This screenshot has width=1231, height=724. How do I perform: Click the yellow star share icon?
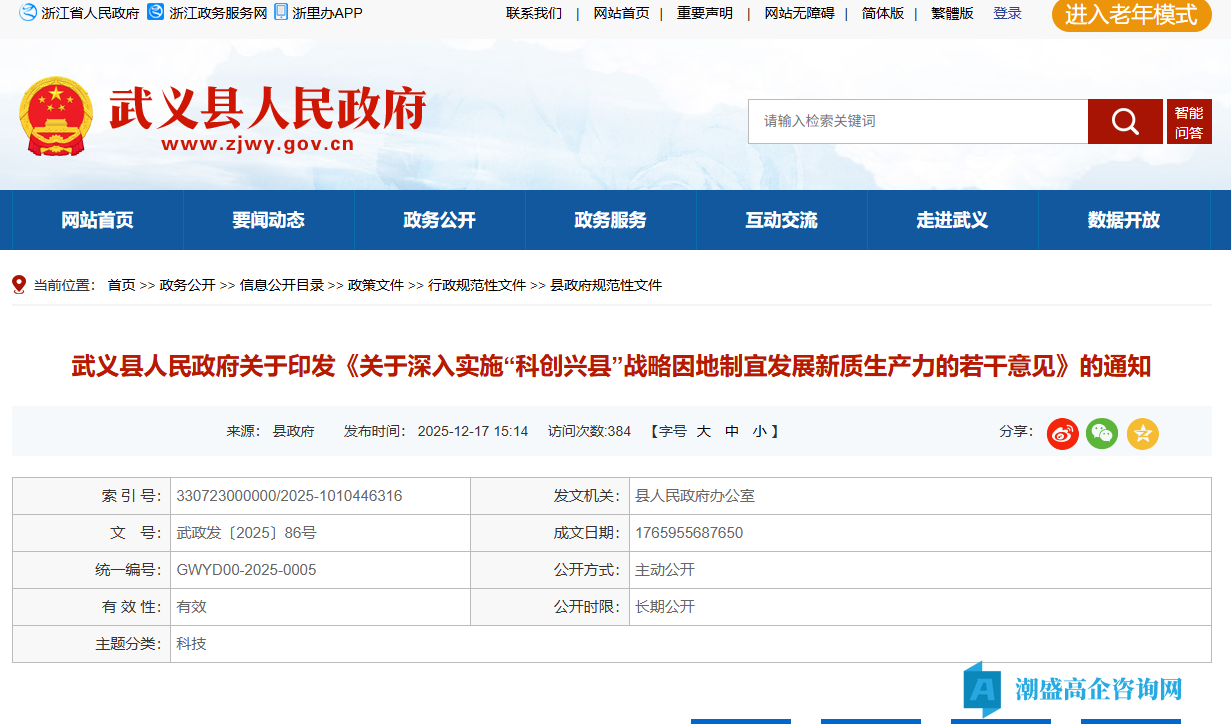[x=1142, y=434]
